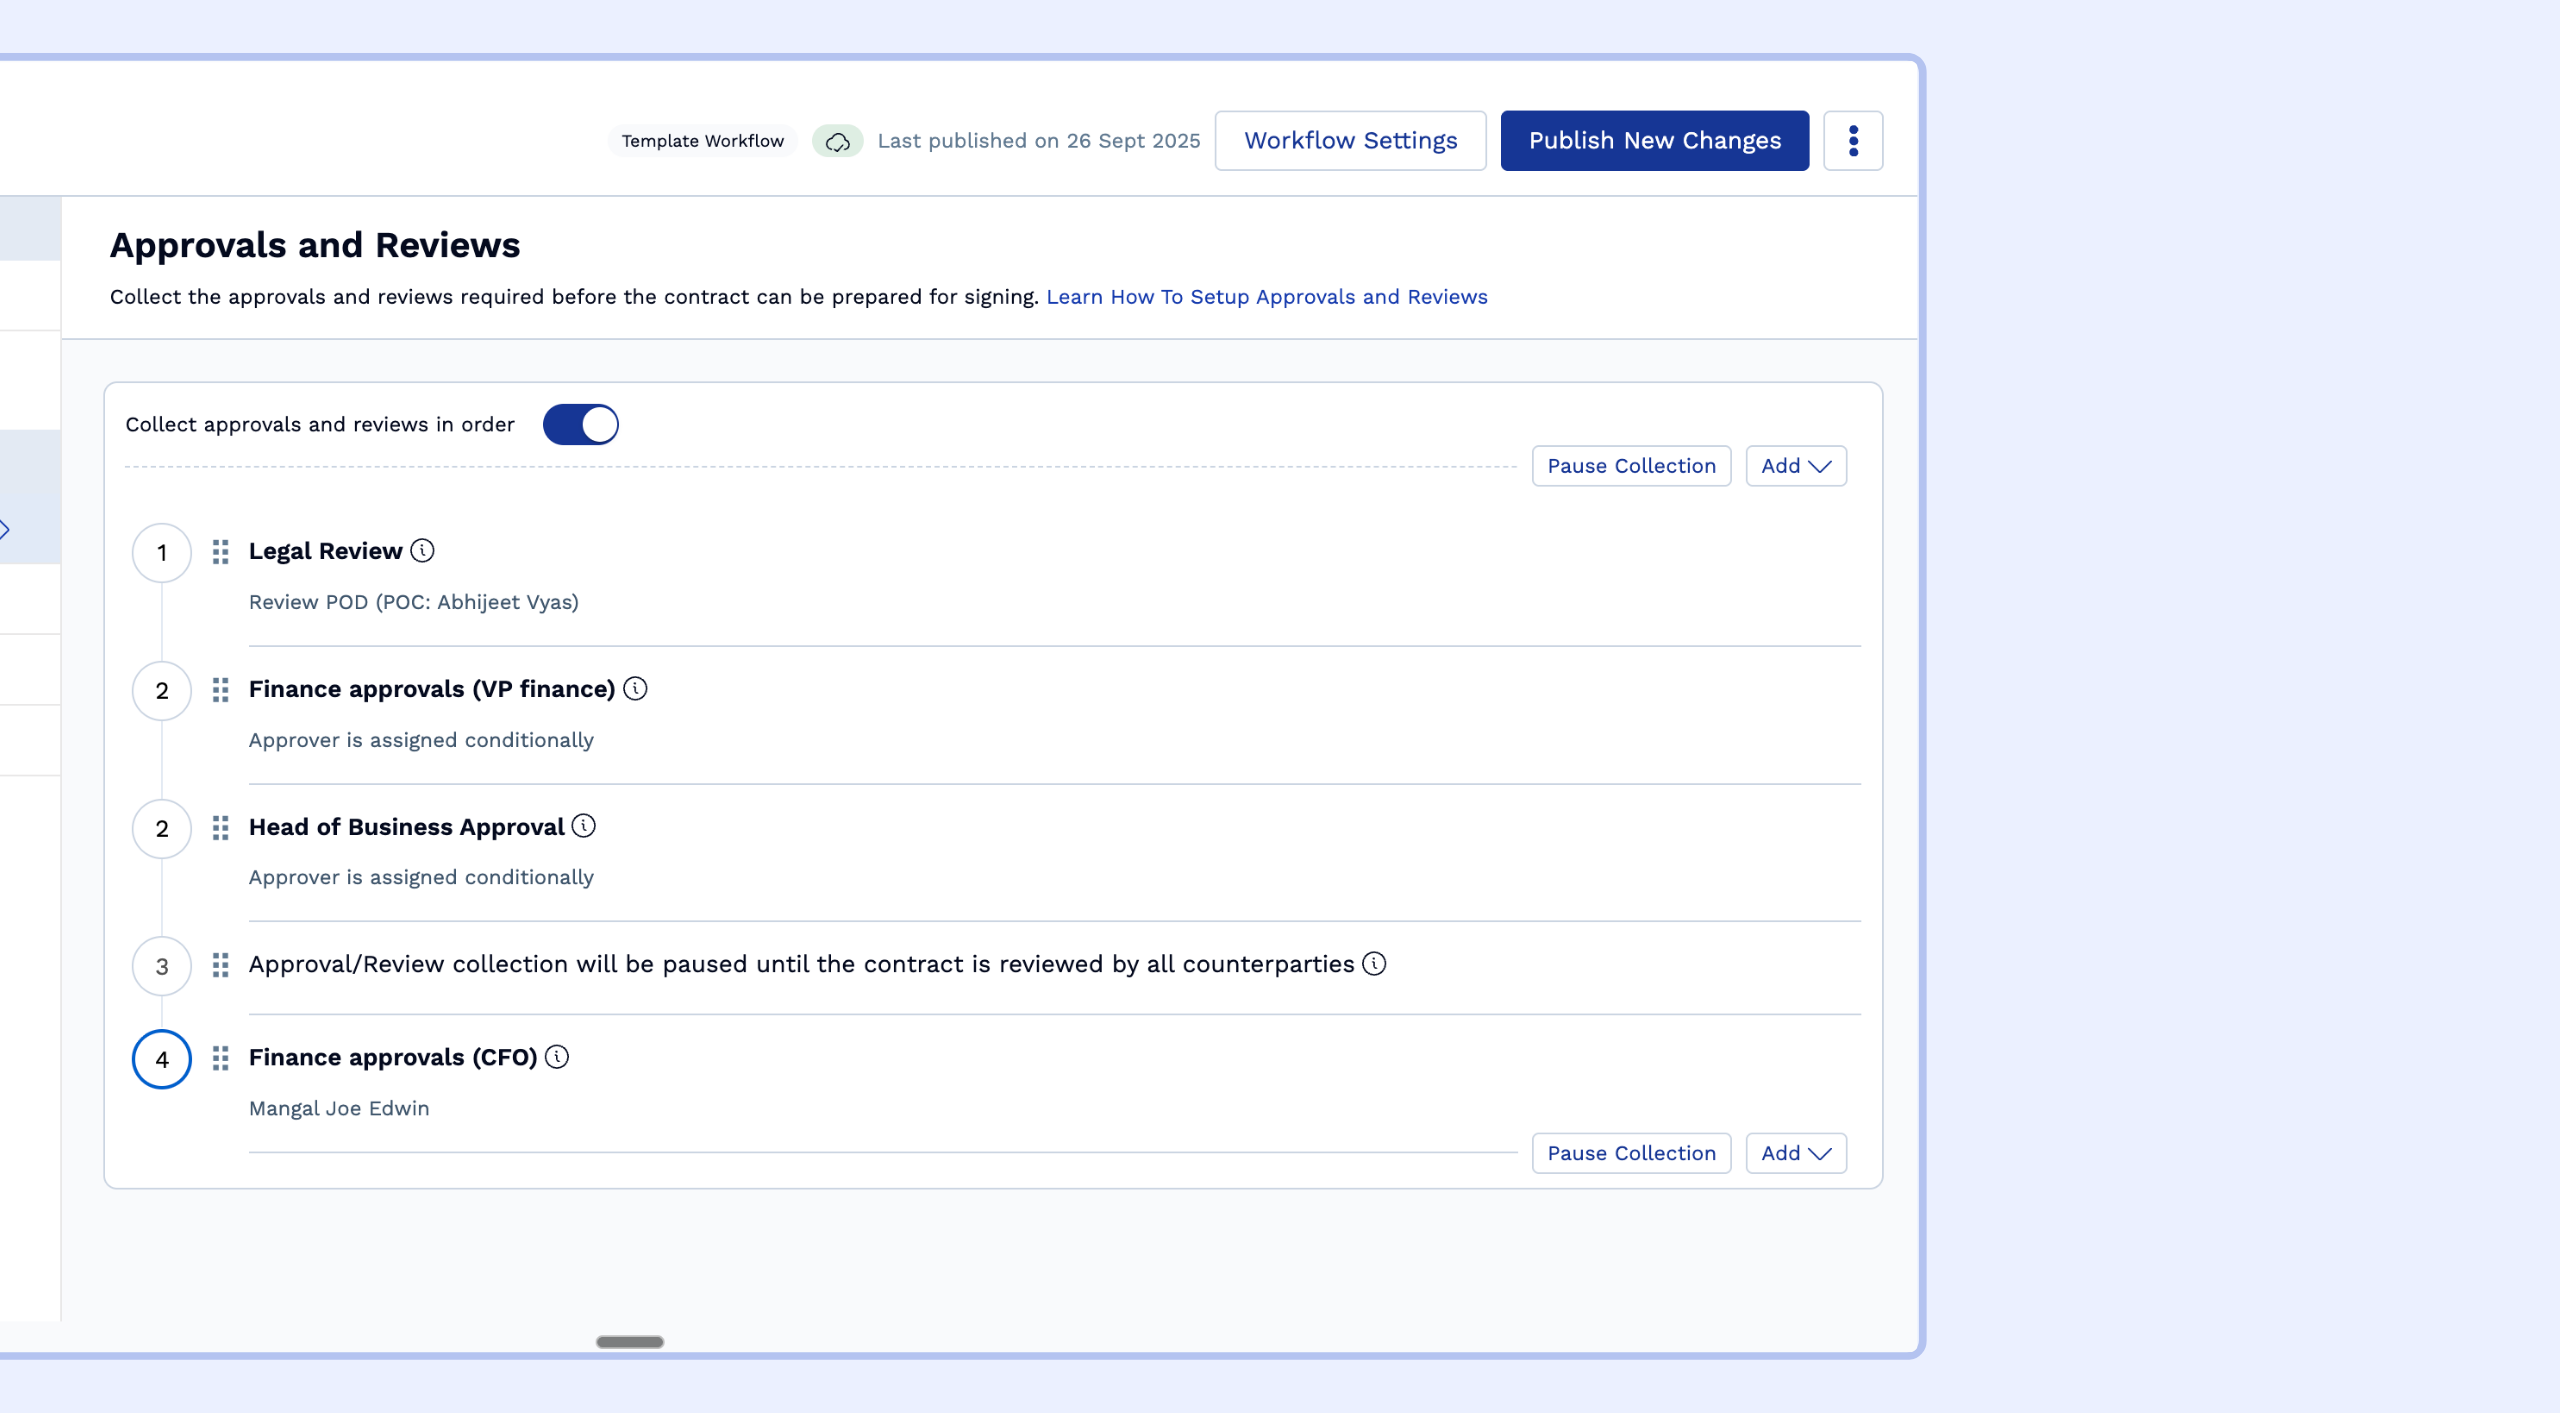The height and width of the screenshot is (1413, 2560).
Task: Open the three-dot more options menu
Action: [x=1853, y=141]
